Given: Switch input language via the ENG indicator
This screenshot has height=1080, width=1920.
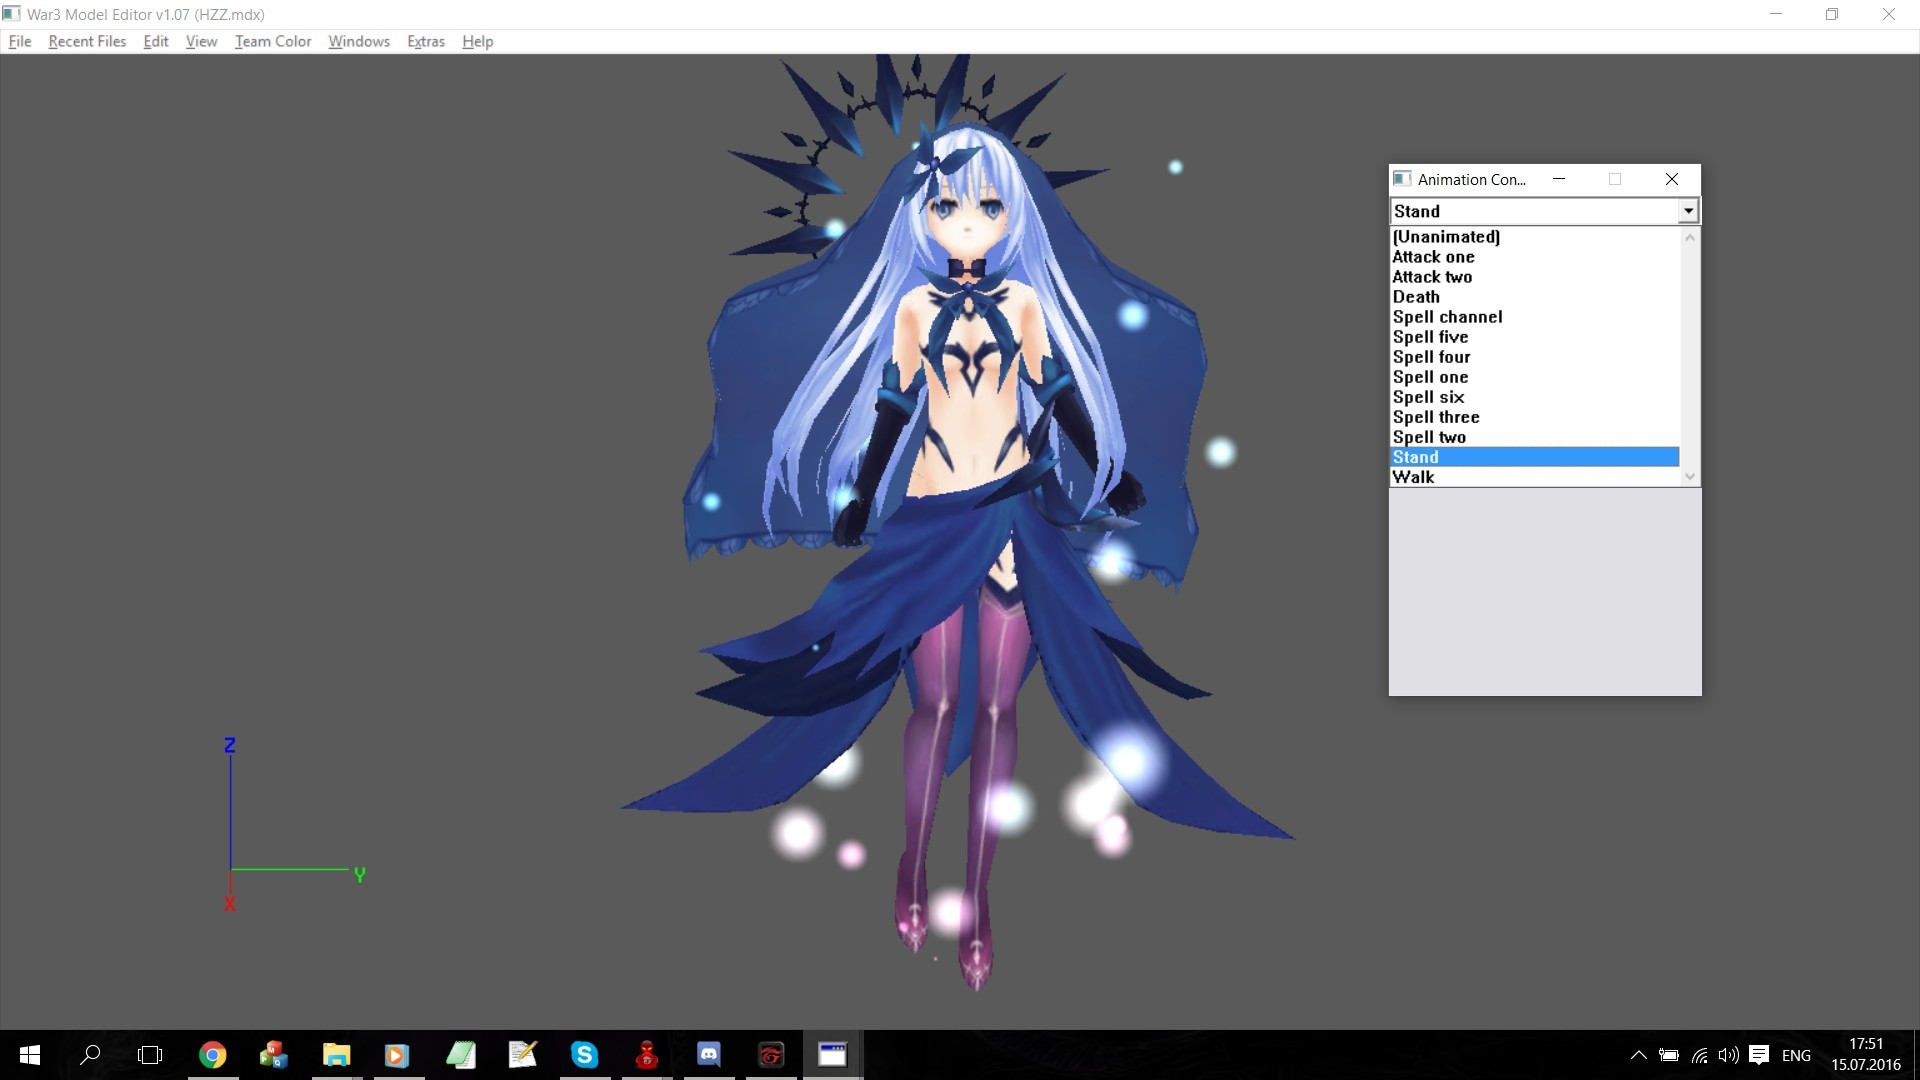Looking at the screenshot, I should click(1795, 1055).
